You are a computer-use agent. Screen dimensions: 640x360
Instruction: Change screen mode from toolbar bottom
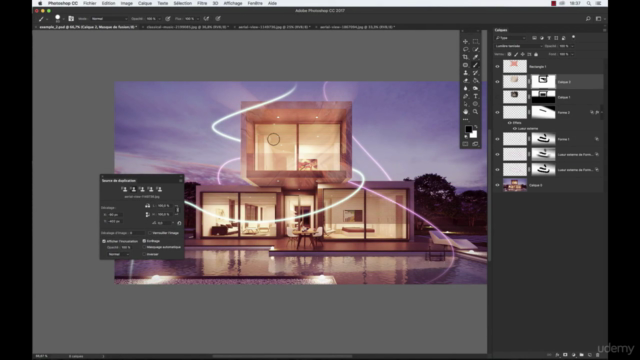pos(476,144)
